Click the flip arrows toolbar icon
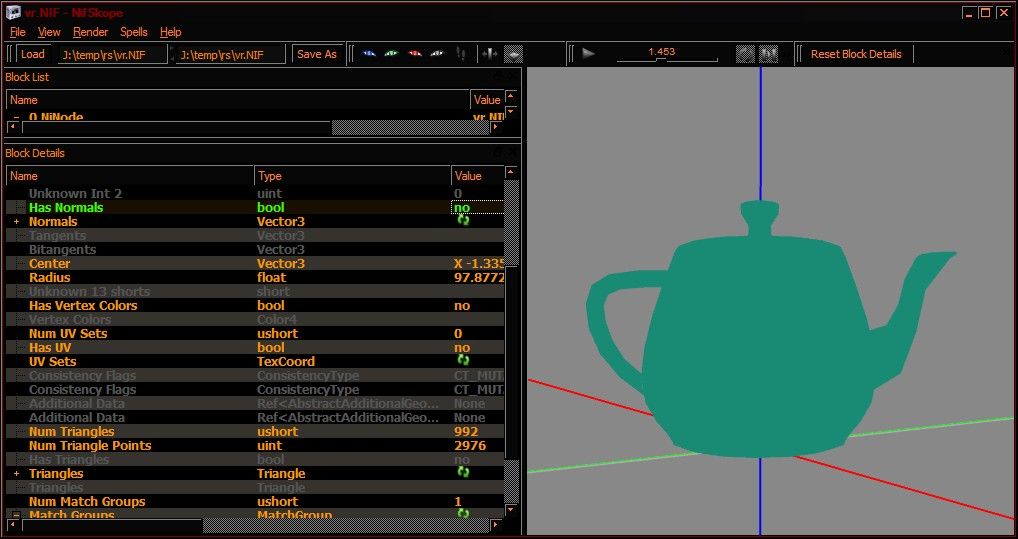 pyautogui.click(x=490, y=54)
